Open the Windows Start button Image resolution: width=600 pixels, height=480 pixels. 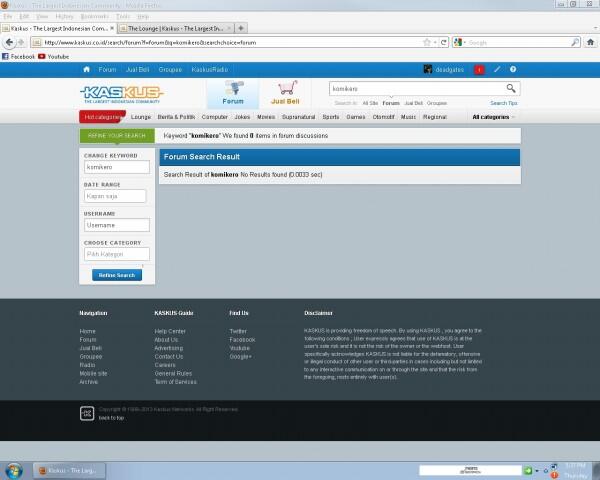[x=14, y=471]
